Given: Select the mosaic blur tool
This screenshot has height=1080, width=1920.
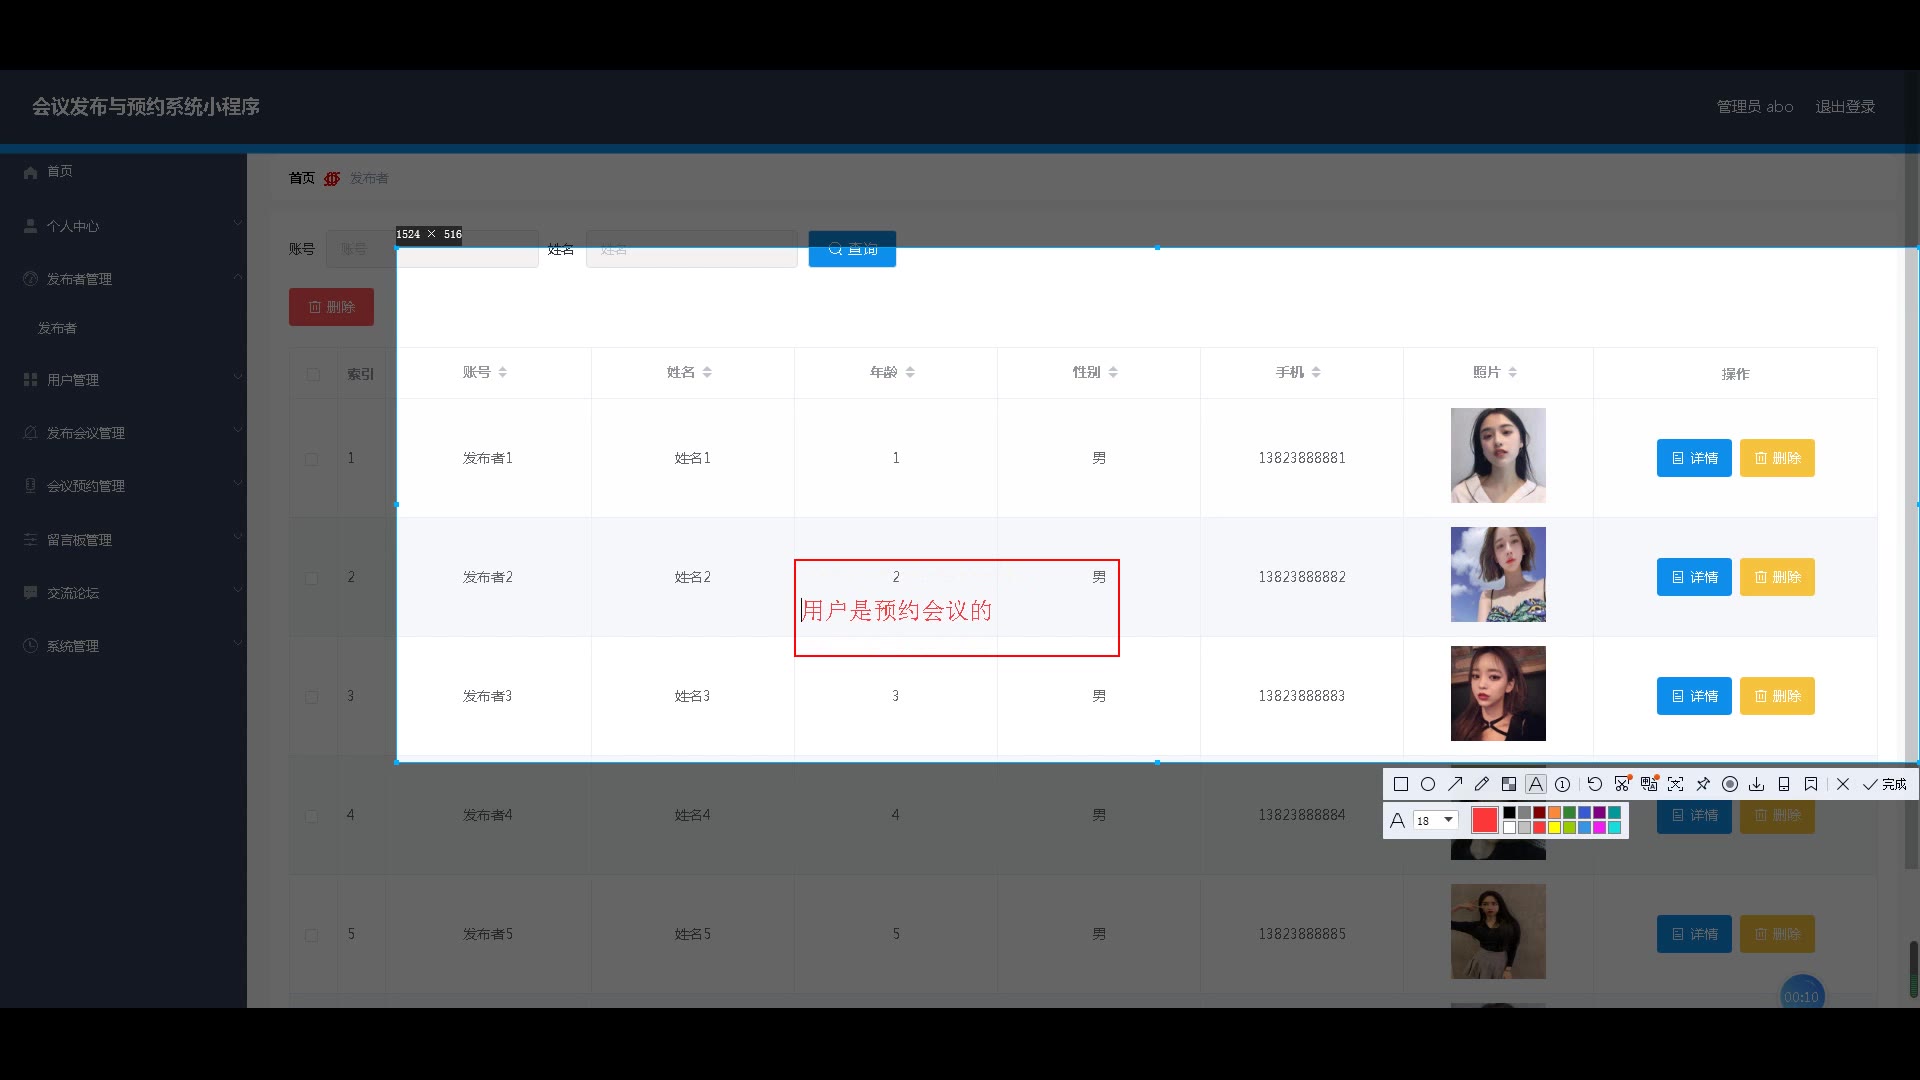Looking at the screenshot, I should pyautogui.click(x=1509, y=784).
